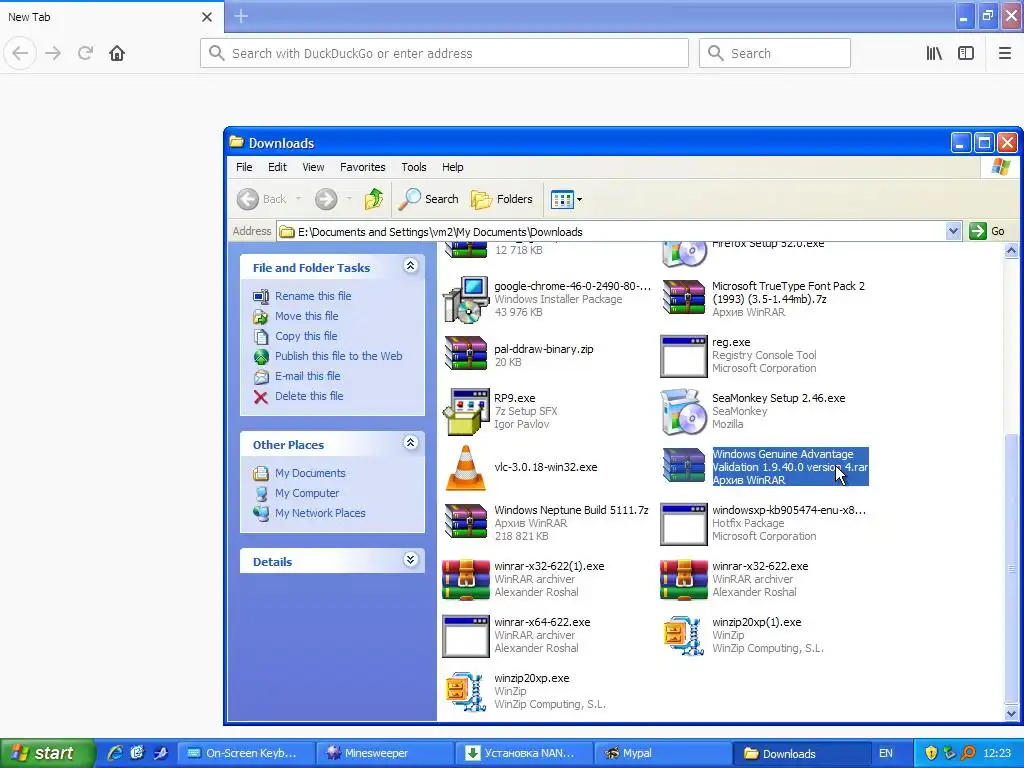
Task: Select SeaMonkey Setup 2.46.exe icon
Action: 684,413
